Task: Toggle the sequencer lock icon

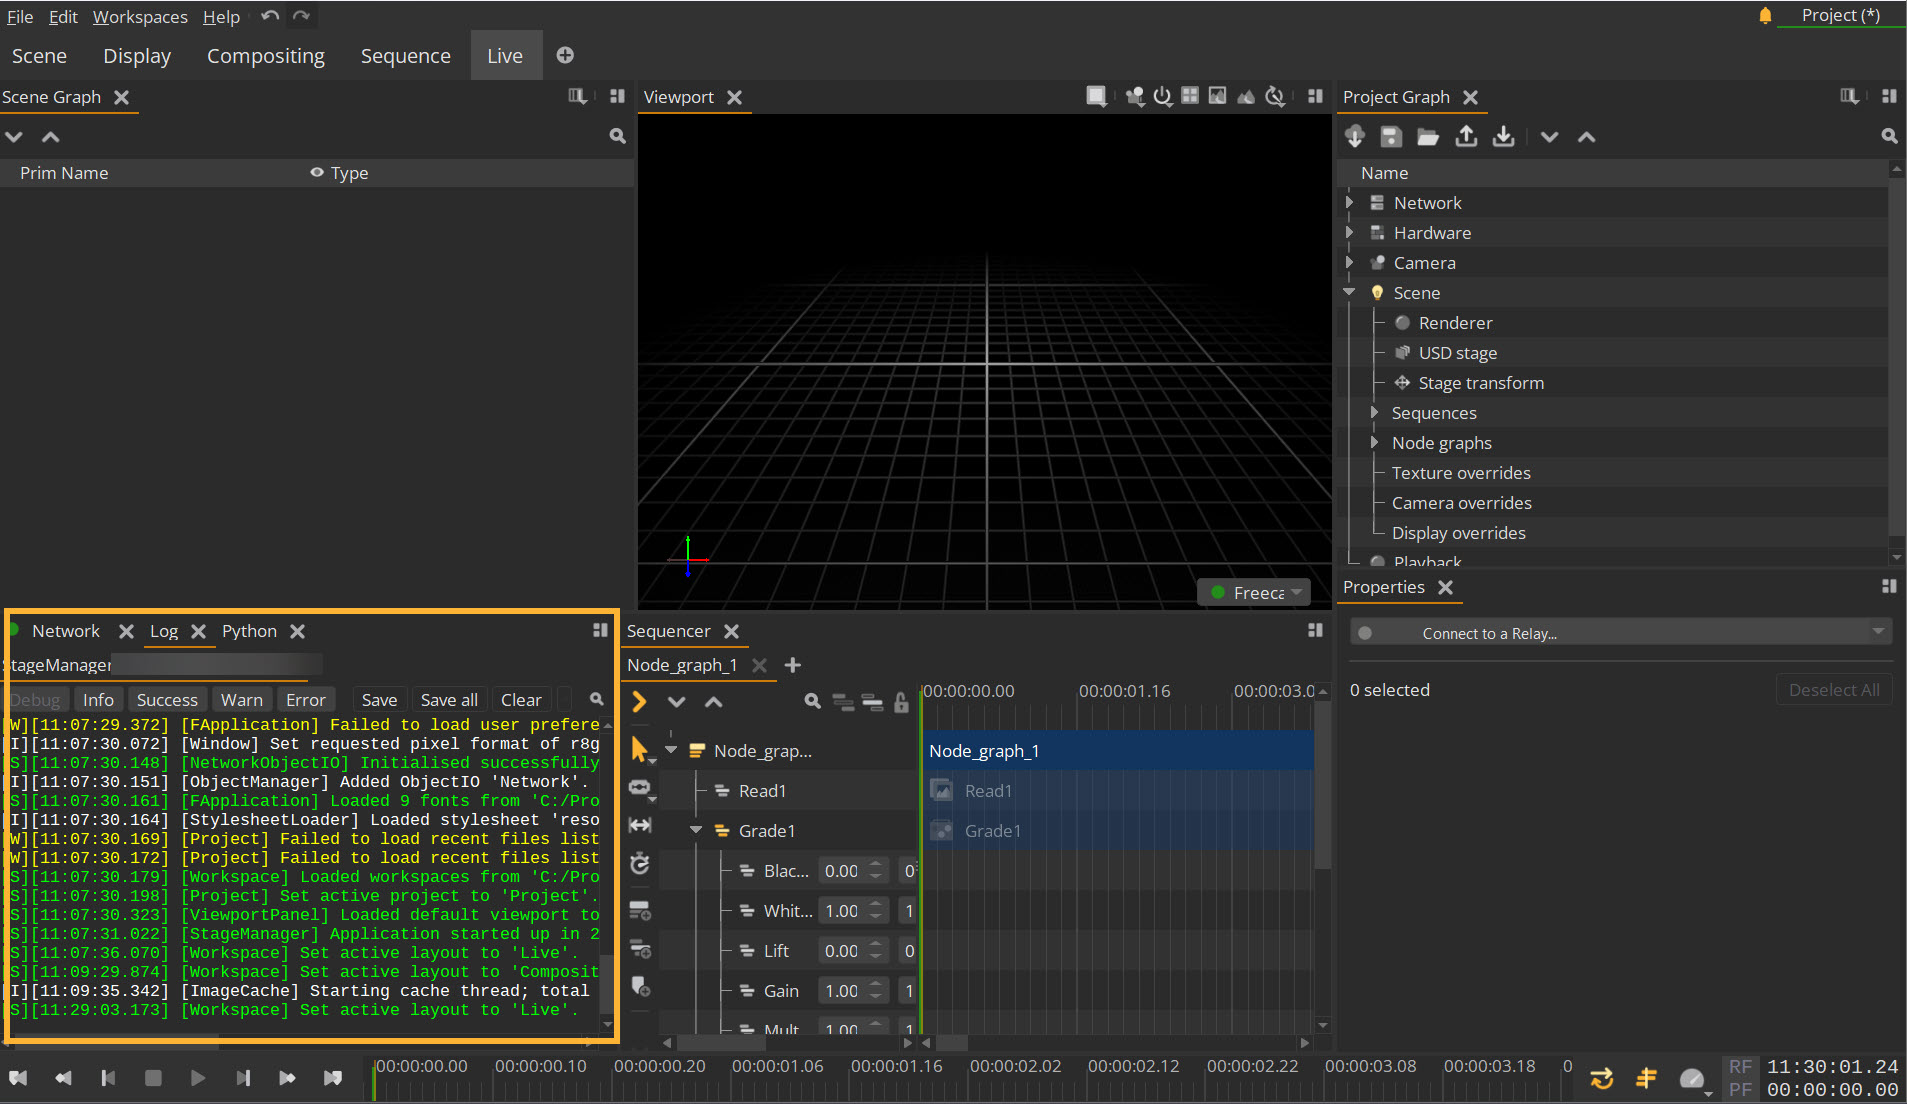Action: (901, 702)
